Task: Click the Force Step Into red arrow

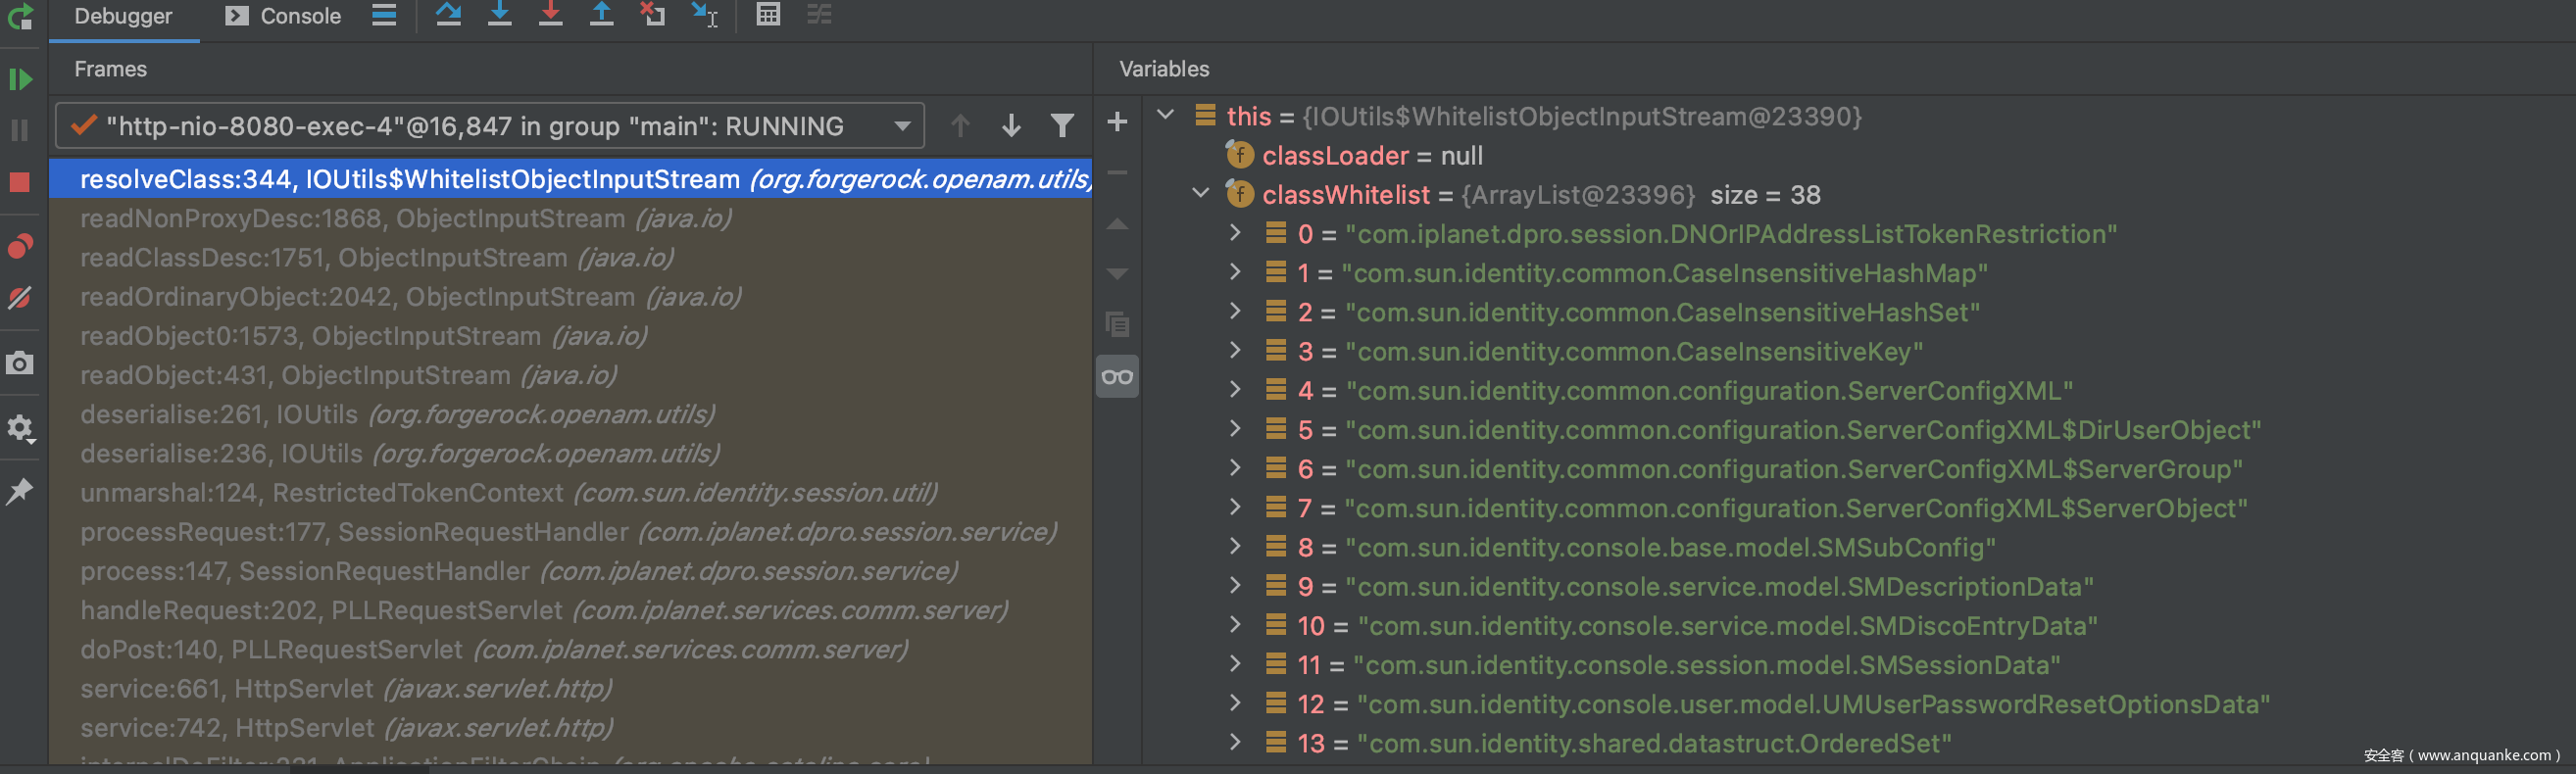Action: [x=550, y=15]
